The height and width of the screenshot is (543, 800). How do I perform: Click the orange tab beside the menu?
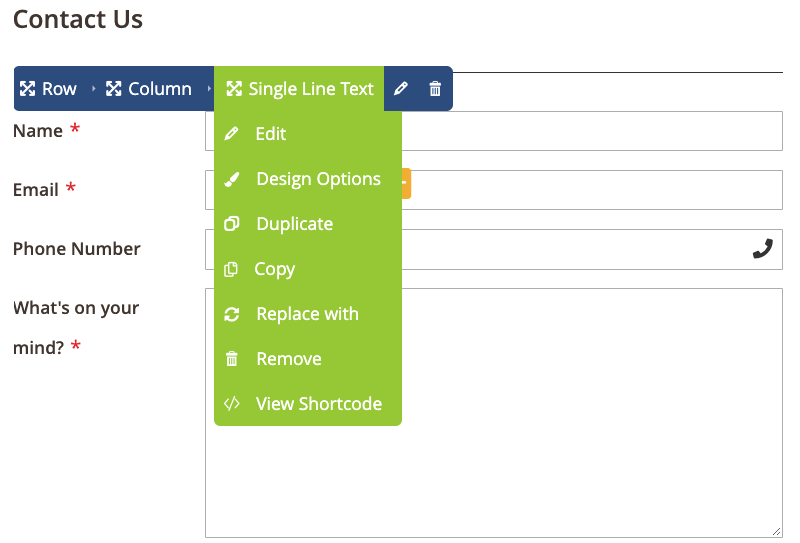click(406, 183)
